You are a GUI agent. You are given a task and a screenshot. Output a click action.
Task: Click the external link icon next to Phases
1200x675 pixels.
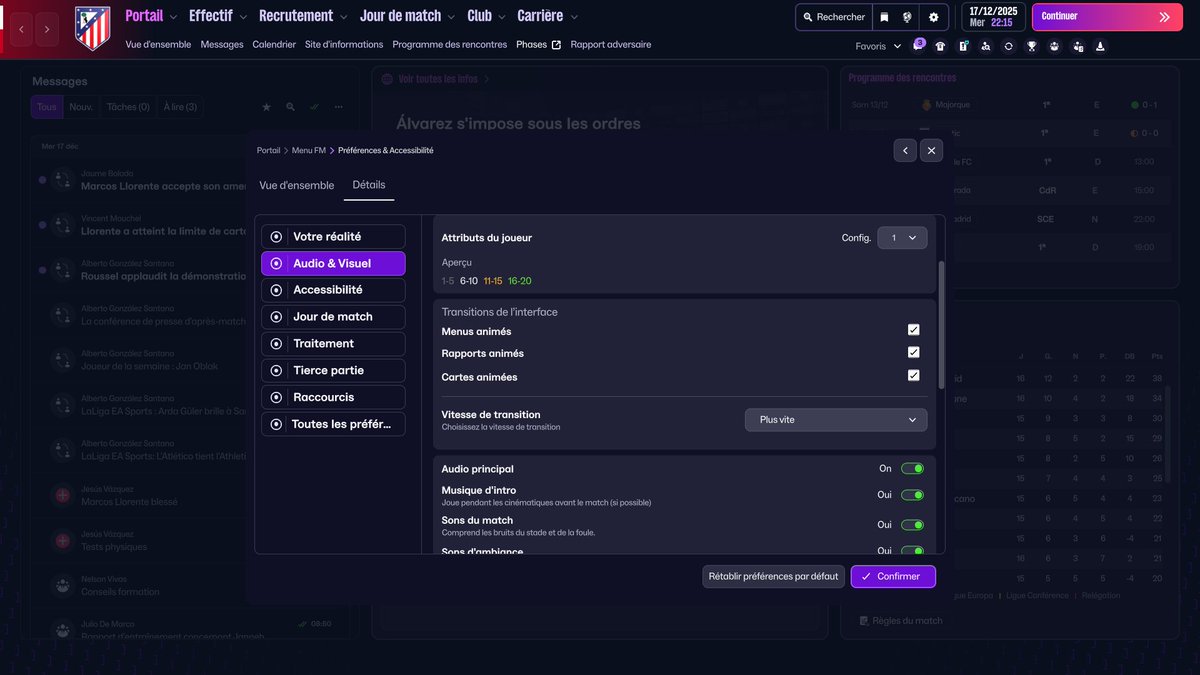[x=556, y=45]
